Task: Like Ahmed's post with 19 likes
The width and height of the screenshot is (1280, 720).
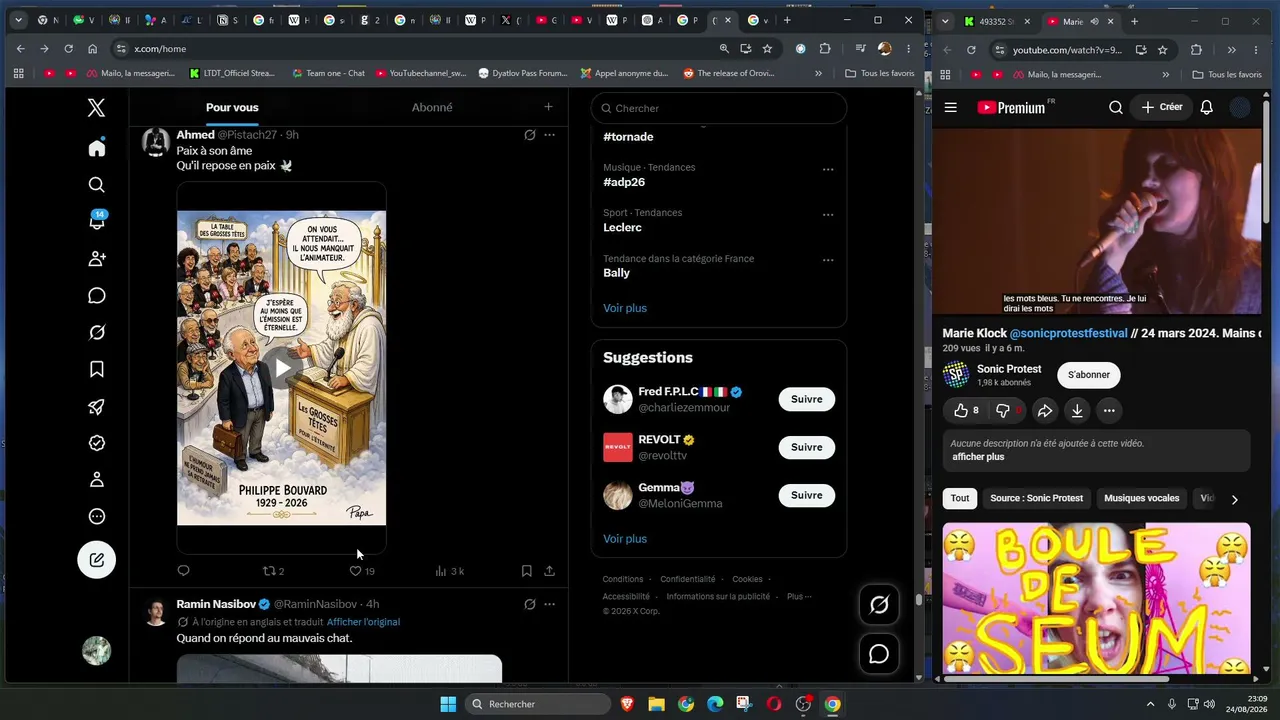Action: [362, 571]
